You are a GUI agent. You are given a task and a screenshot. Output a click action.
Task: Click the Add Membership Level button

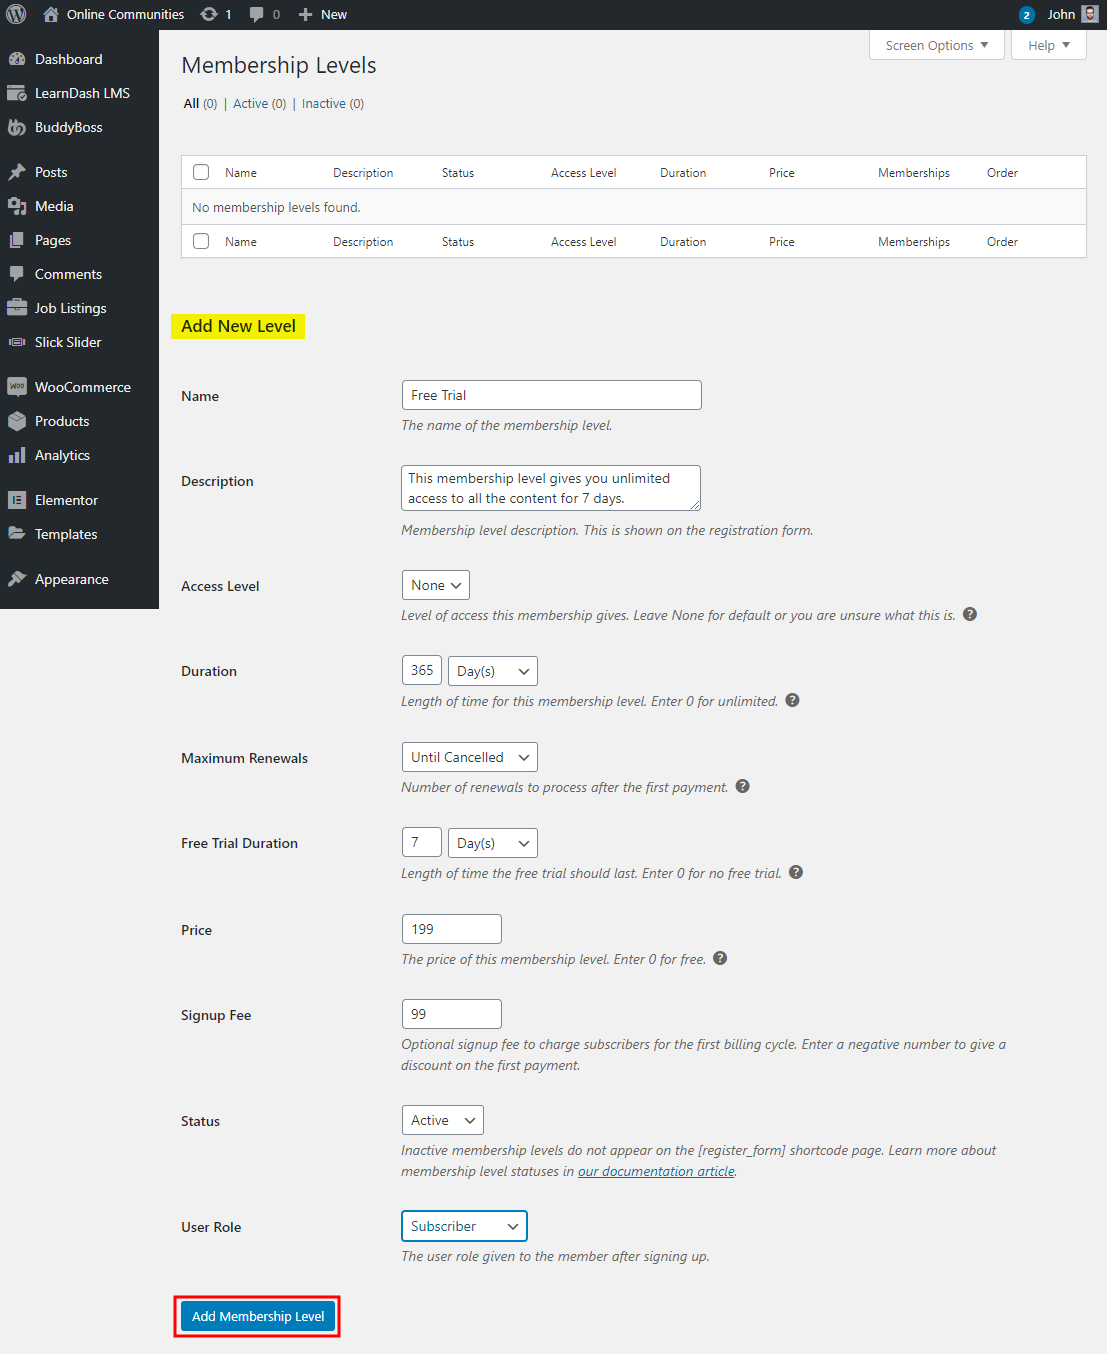(x=257, y=1316)
